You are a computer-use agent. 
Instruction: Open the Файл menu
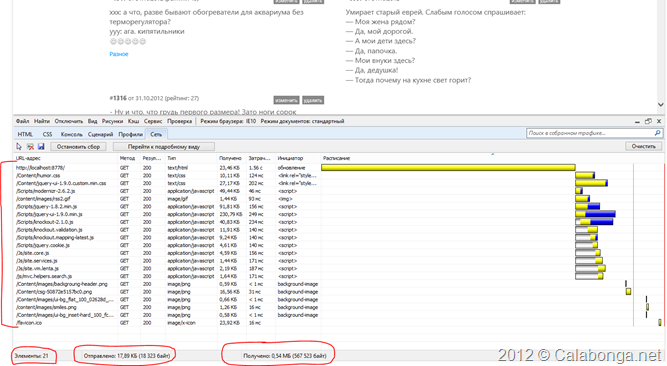23,121
